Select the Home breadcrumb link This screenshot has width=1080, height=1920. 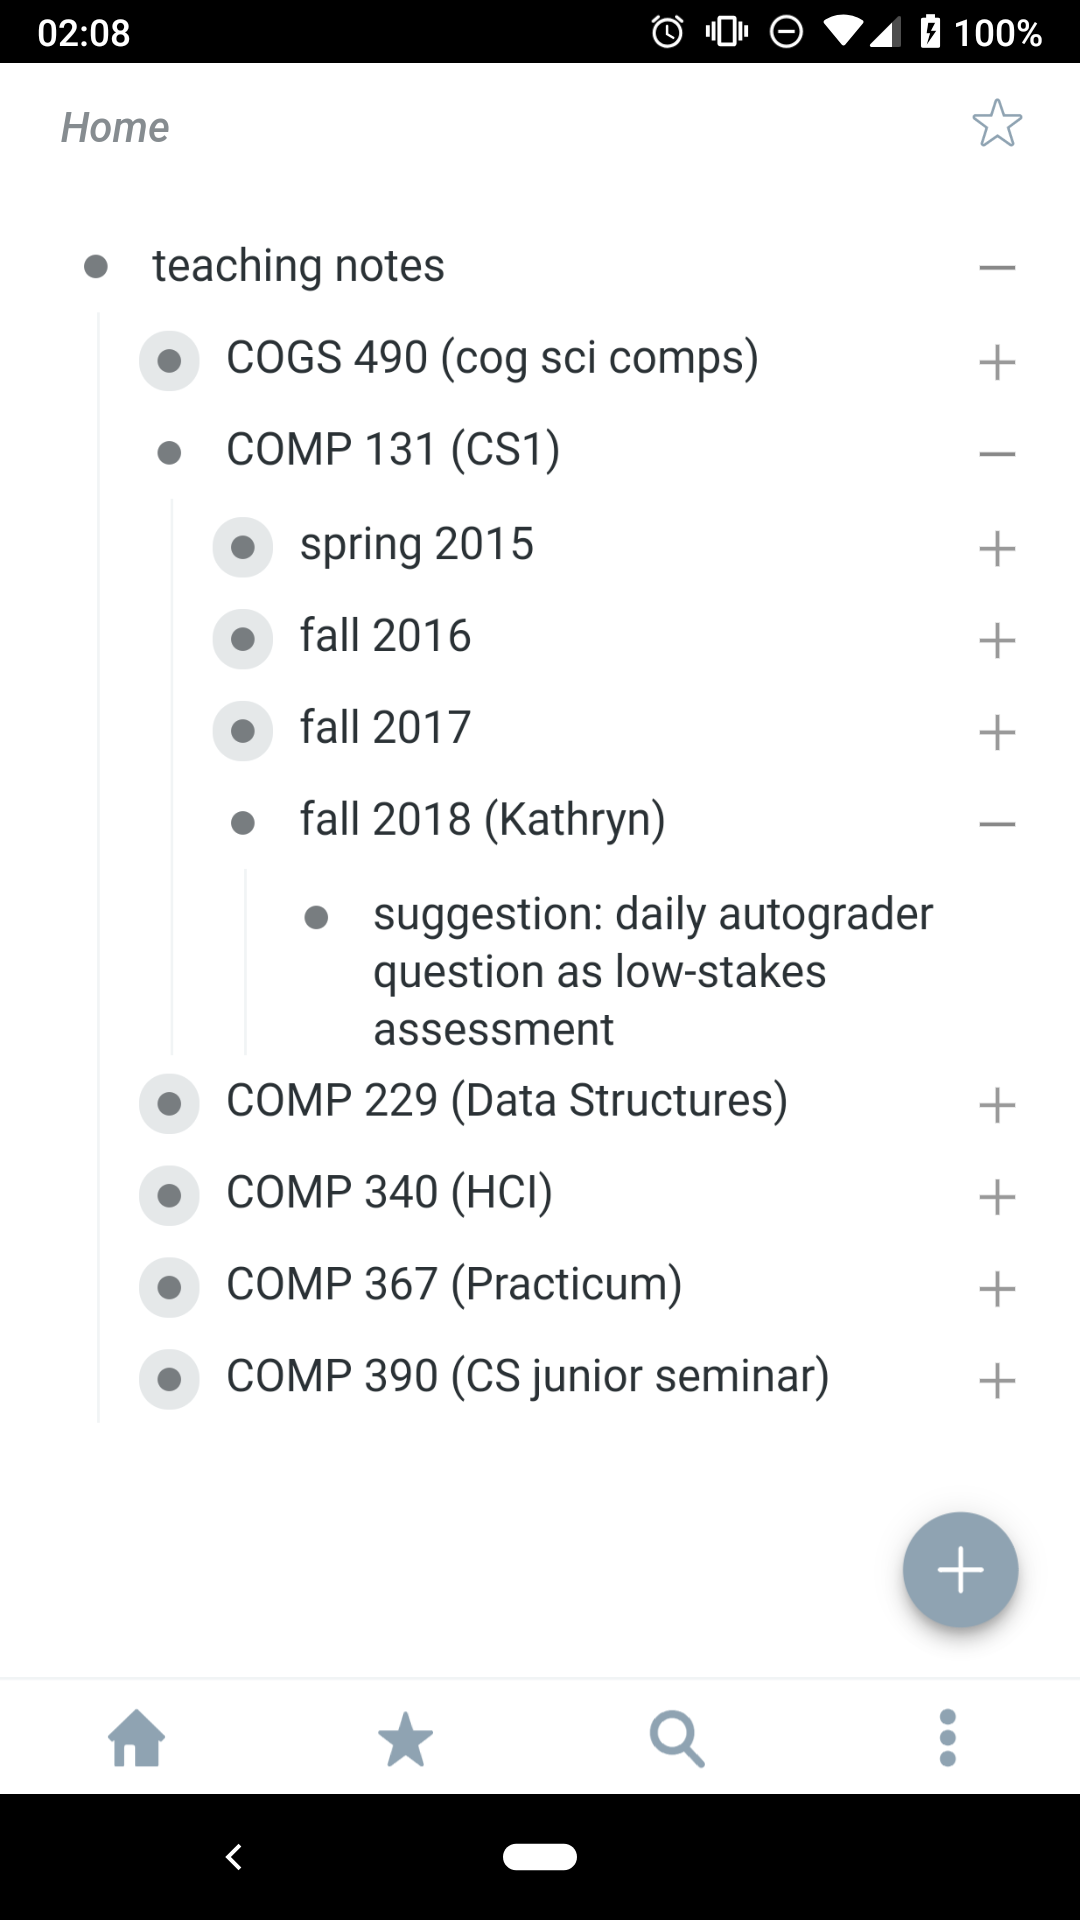pos(115,127)
